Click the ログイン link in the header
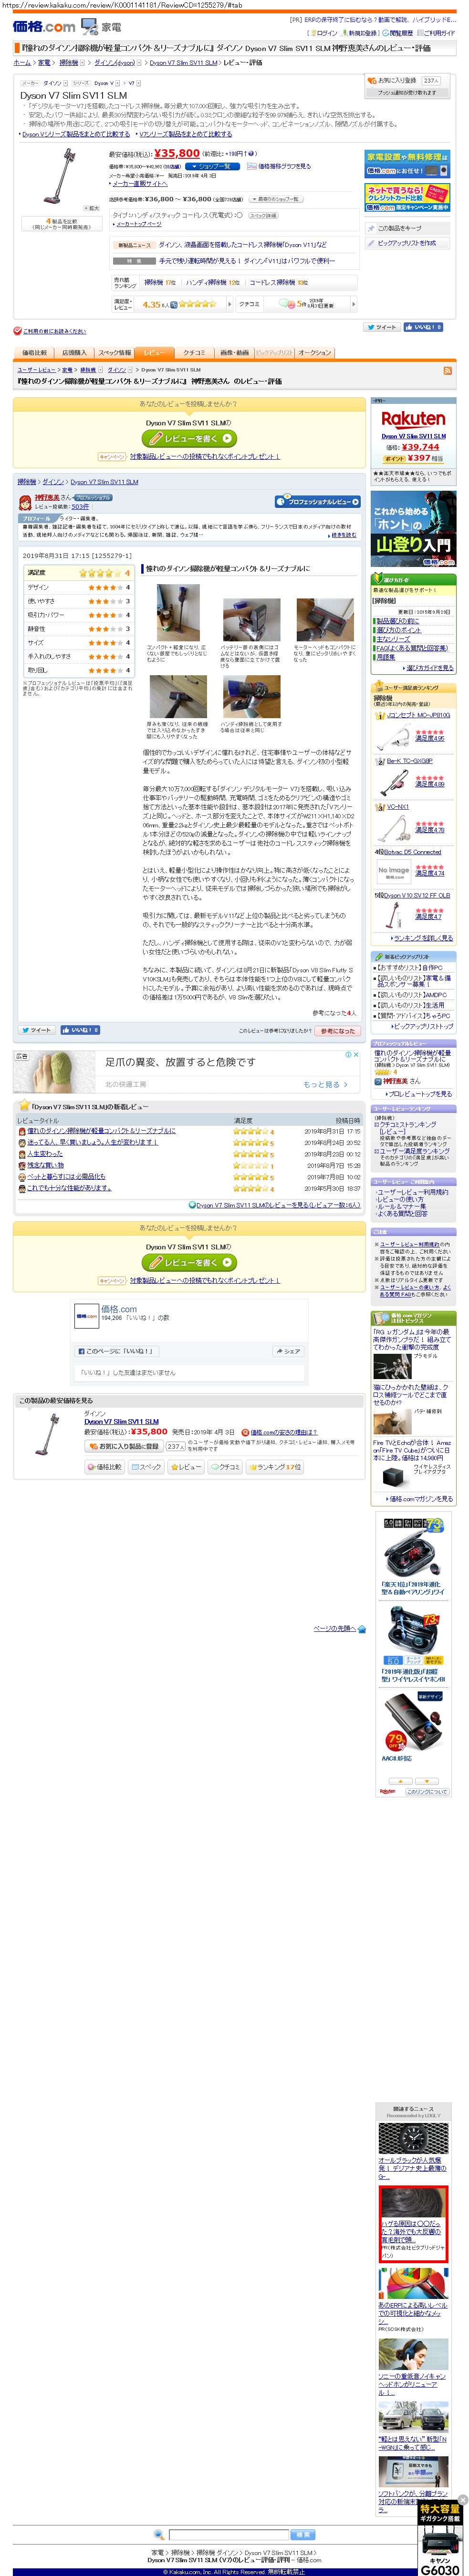 coord(327,33)
